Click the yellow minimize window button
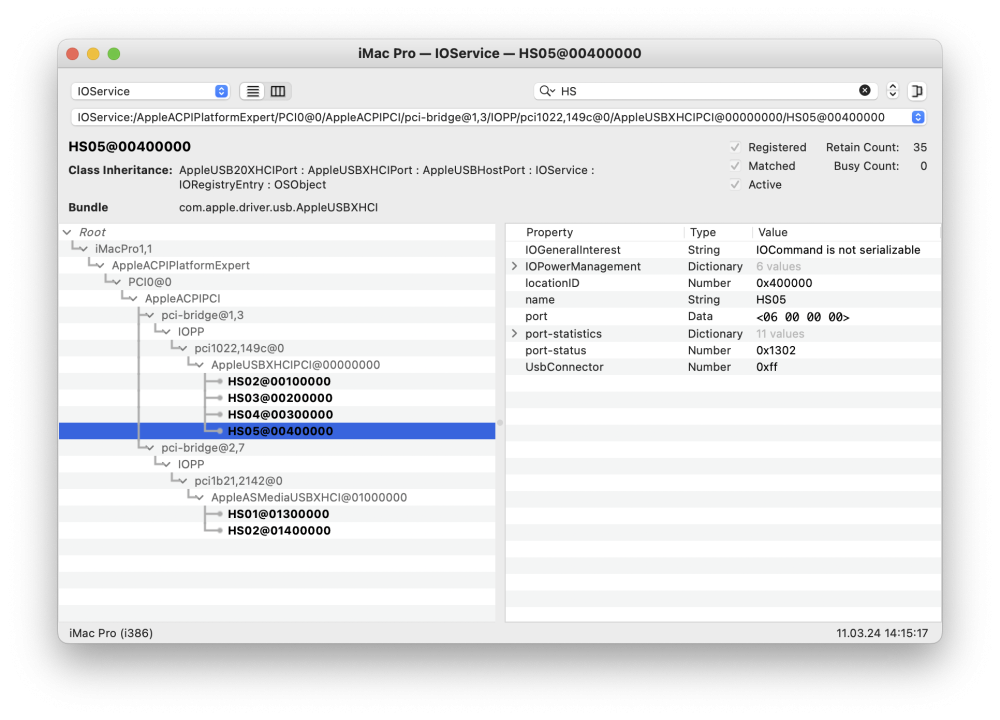Viewport: 1000px width, 720px height. (93, 54)
